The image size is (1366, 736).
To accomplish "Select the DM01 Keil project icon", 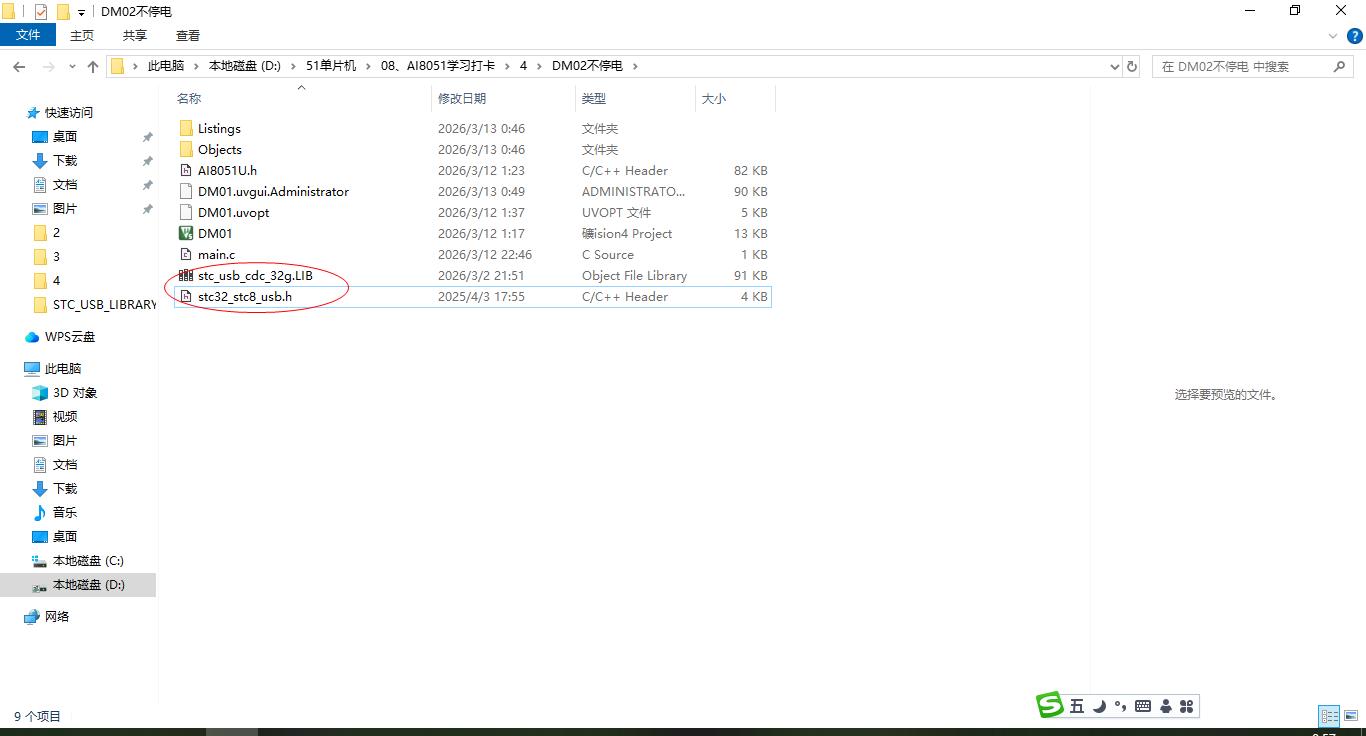I will click(186, 233).
